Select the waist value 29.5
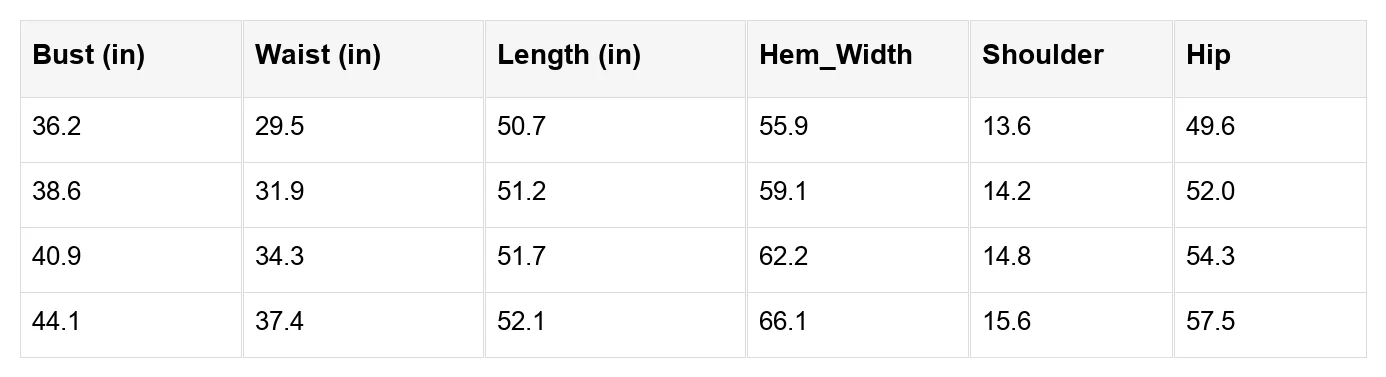This screenshot has width=1386, height=377. (x=364, y=130)
